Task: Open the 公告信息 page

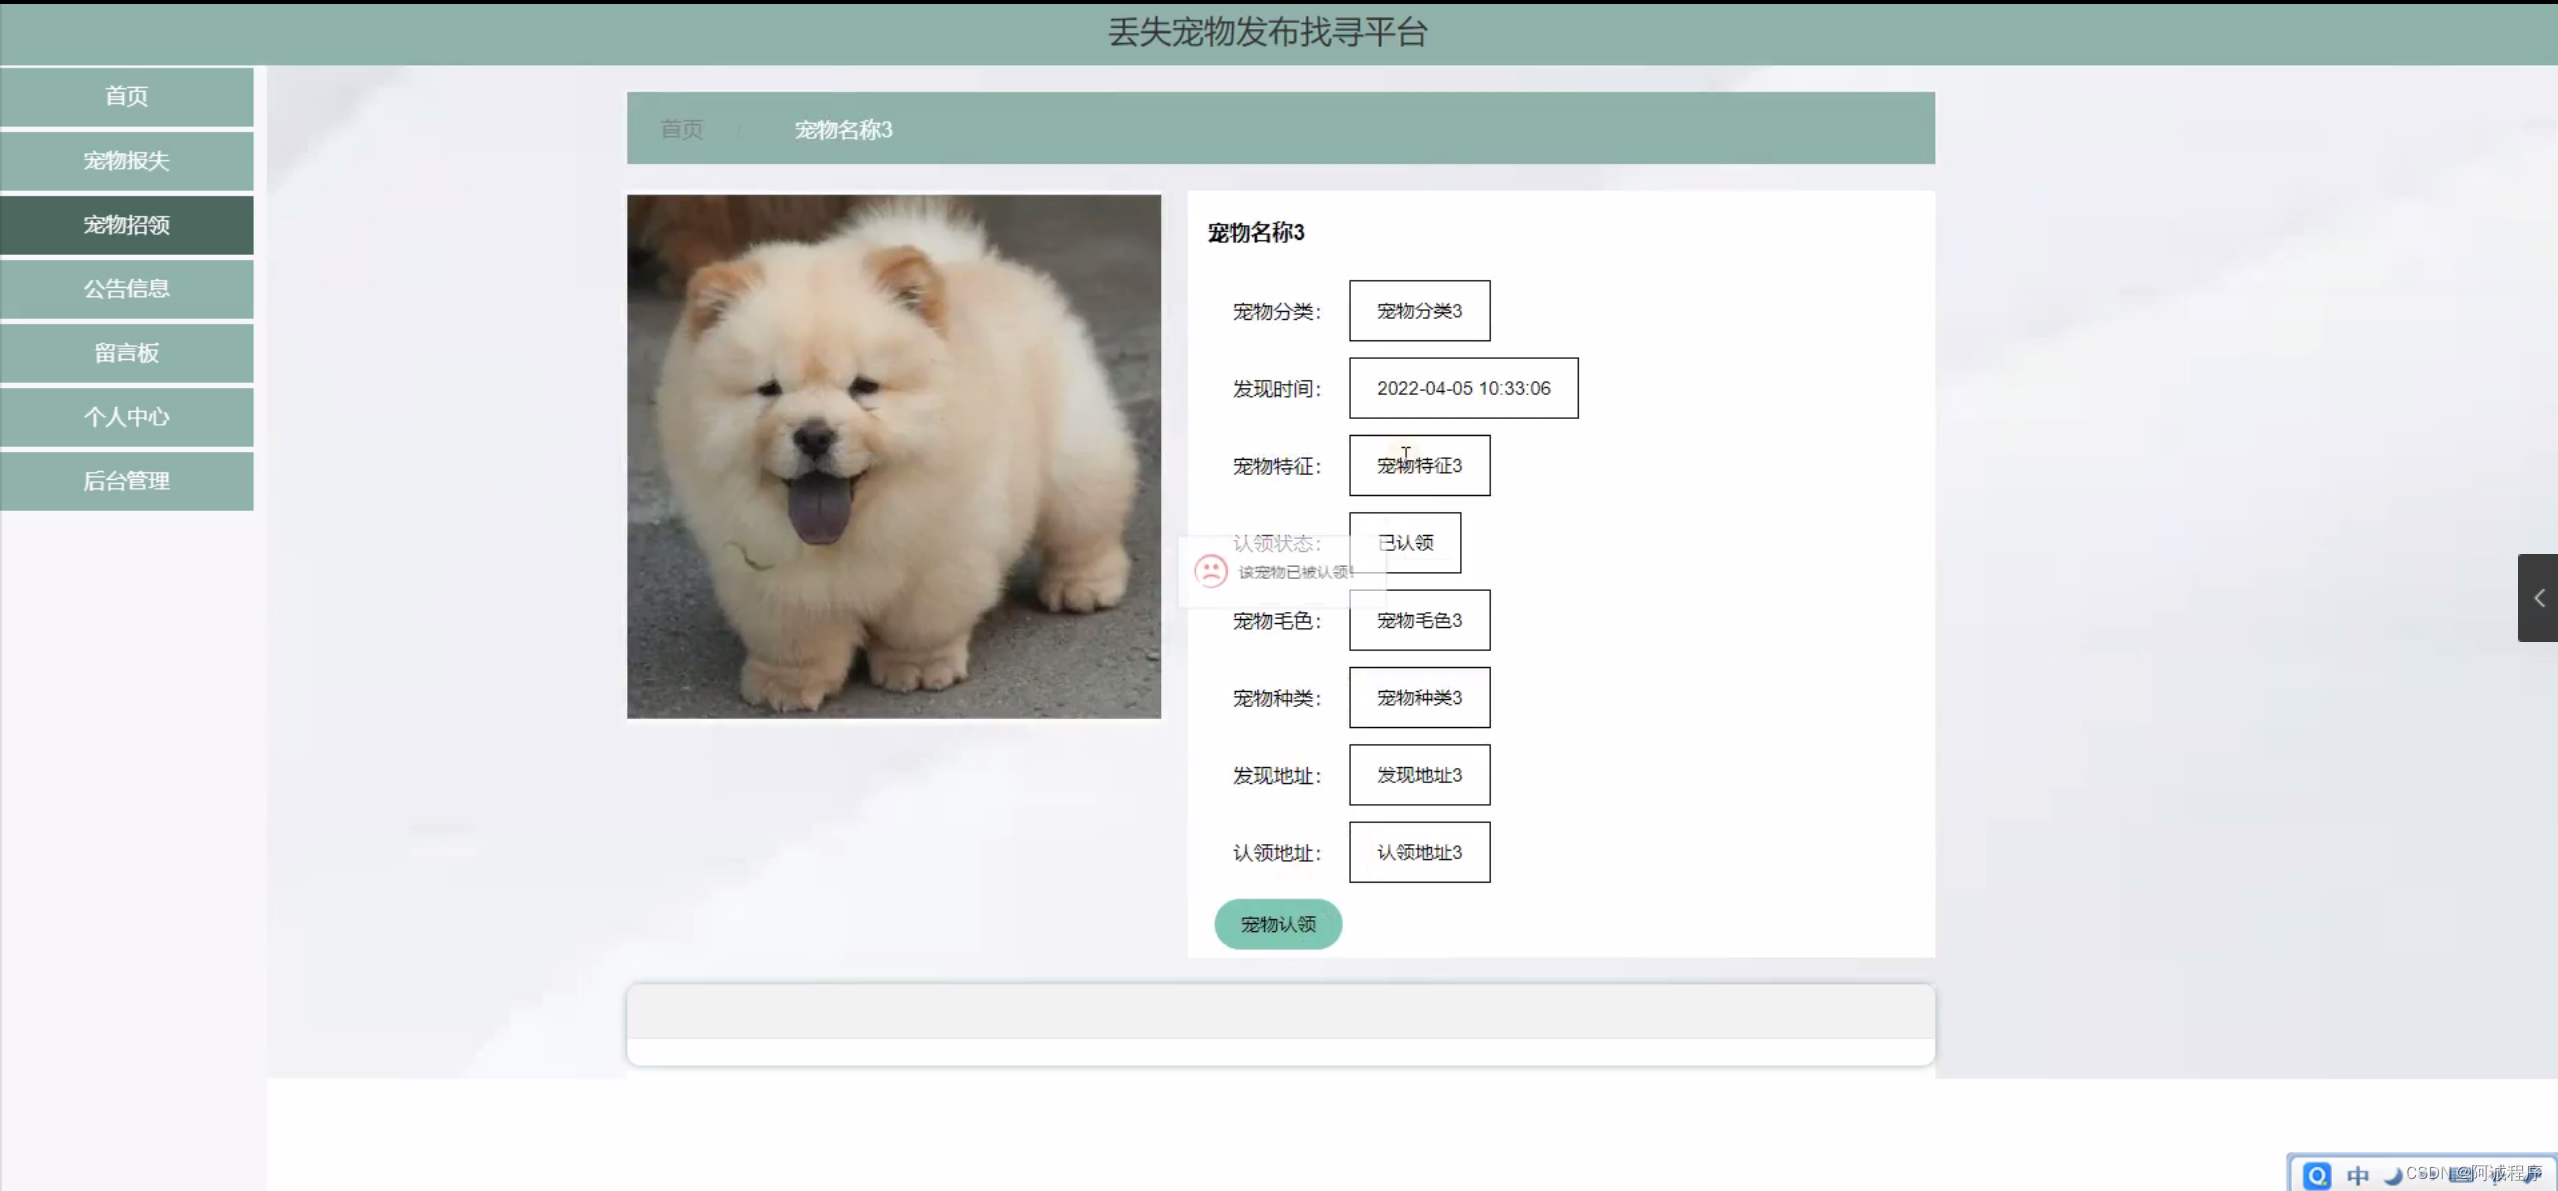Action: 127,288
